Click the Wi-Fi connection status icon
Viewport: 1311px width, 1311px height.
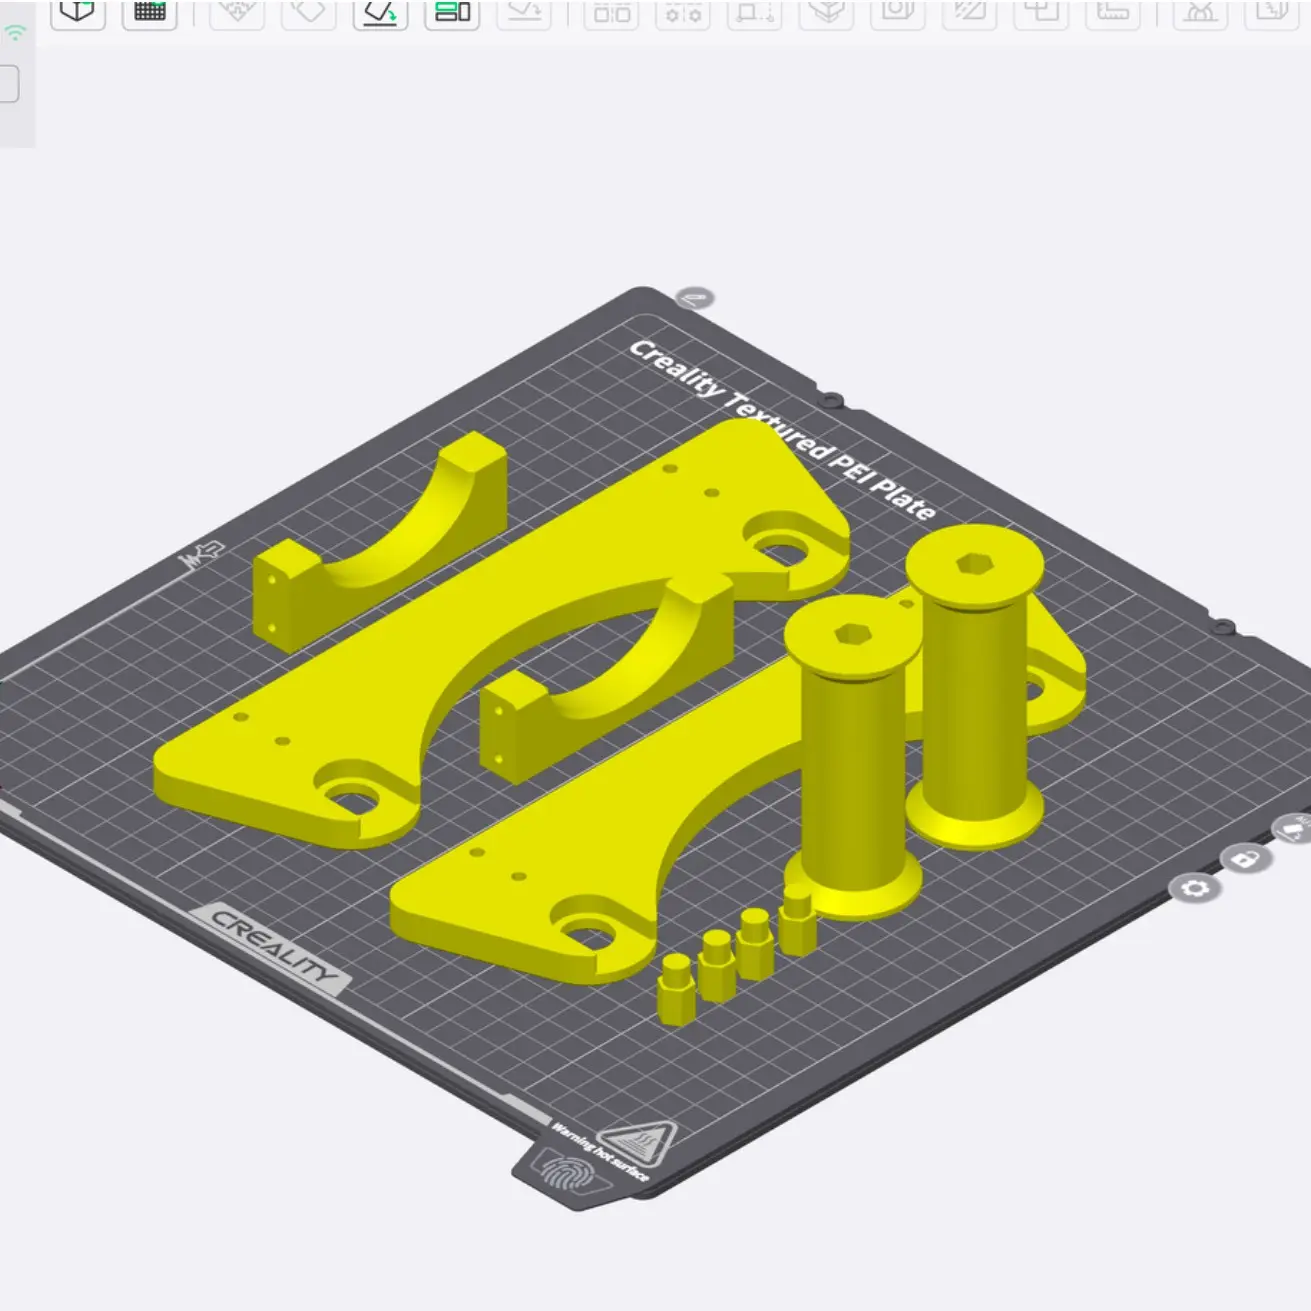coord(15,33)
